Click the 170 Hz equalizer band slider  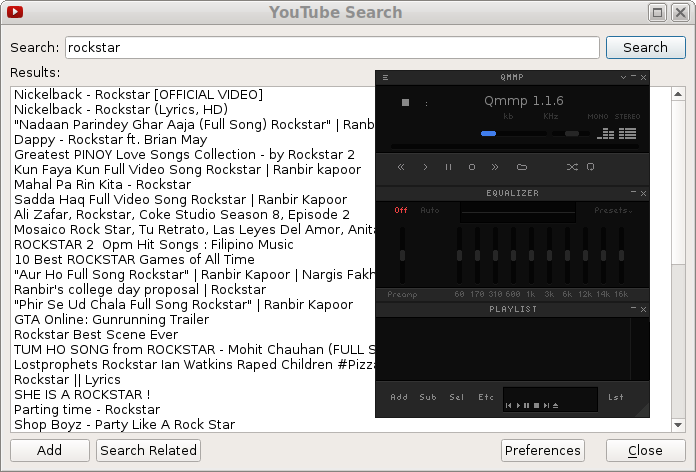[478, 255]
